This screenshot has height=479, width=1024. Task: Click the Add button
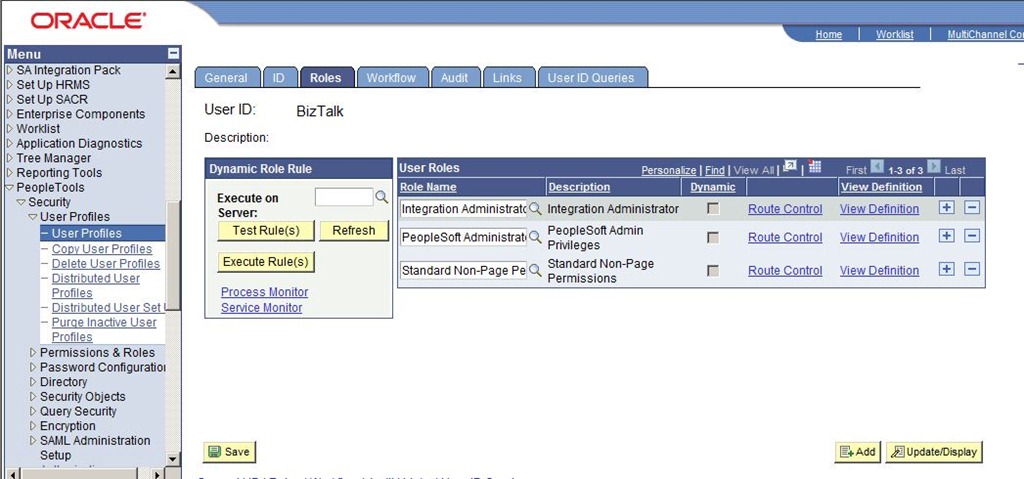click(x=858, y=452)
